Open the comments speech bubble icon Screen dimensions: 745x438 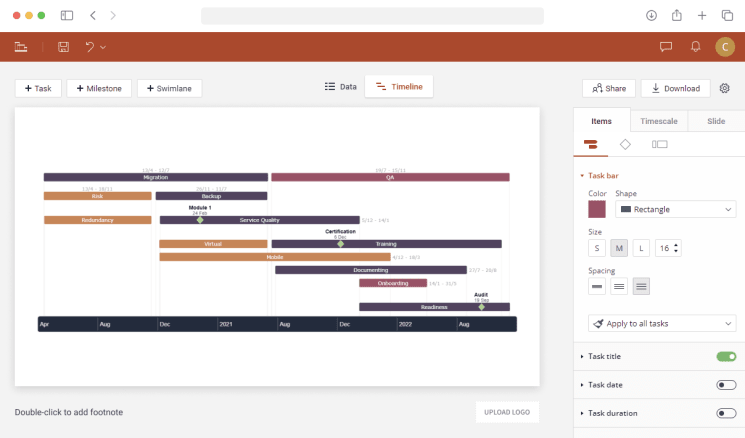[666, 47]
